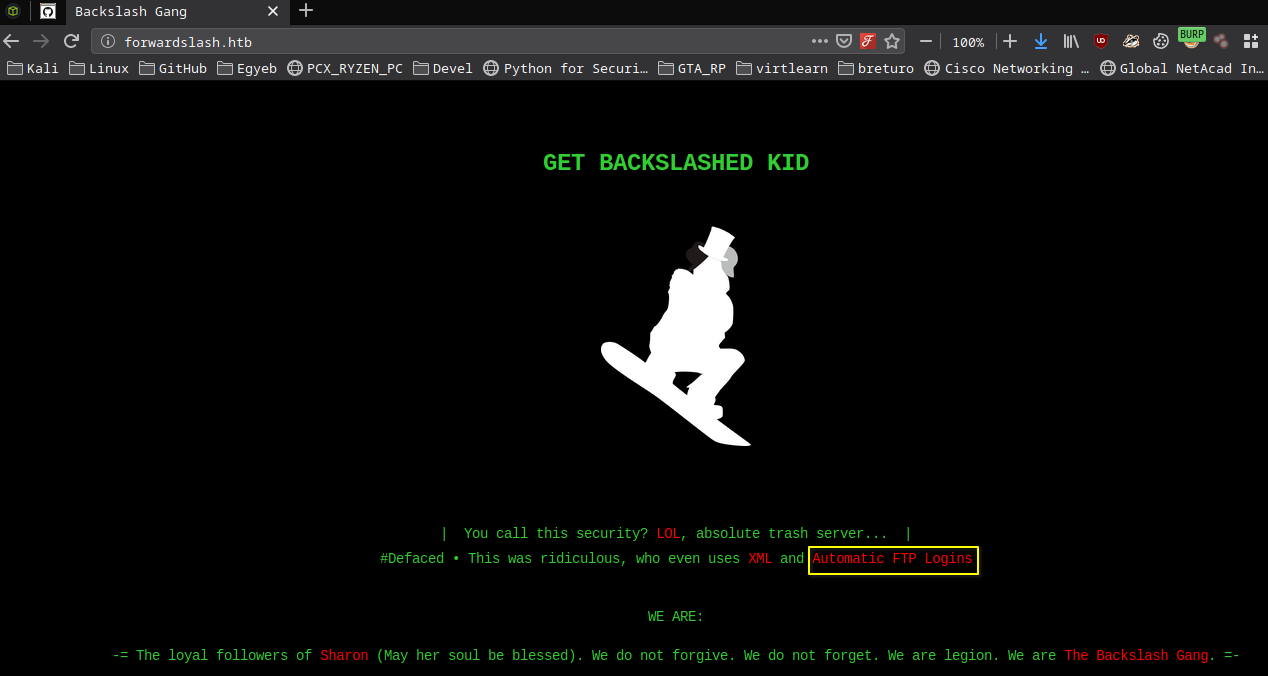
Task: Select the pinned GitHub tab
Action: click(x=47, y=12)
